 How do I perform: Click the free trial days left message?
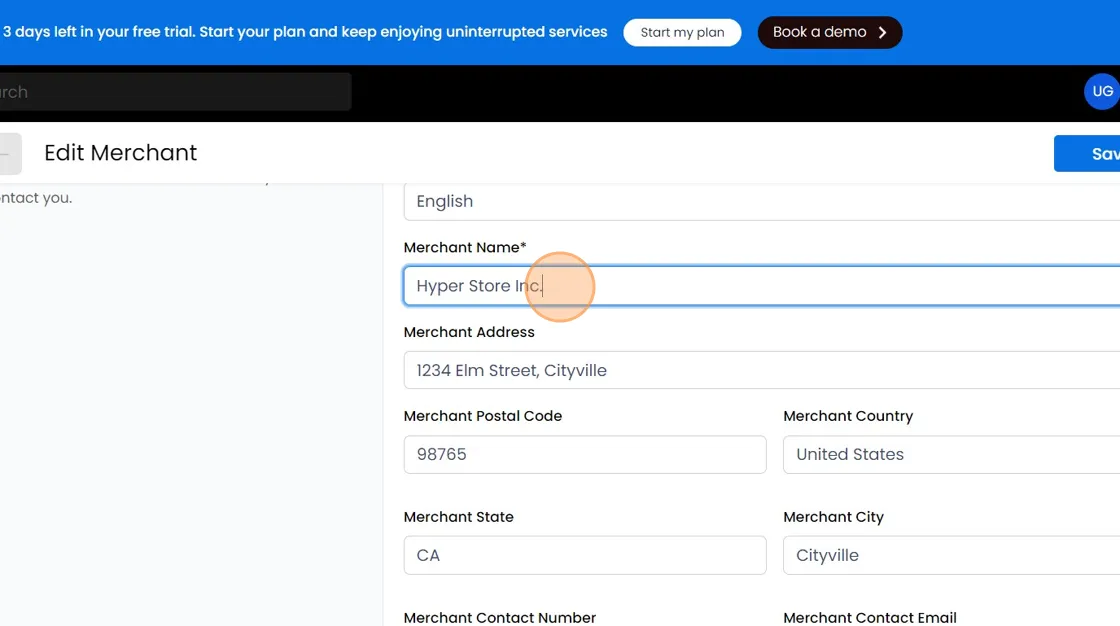coord(305,32)
